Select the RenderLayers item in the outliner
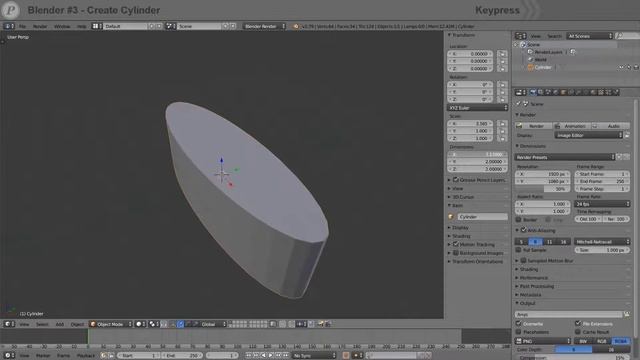640x360 pixels. point(548,52)
